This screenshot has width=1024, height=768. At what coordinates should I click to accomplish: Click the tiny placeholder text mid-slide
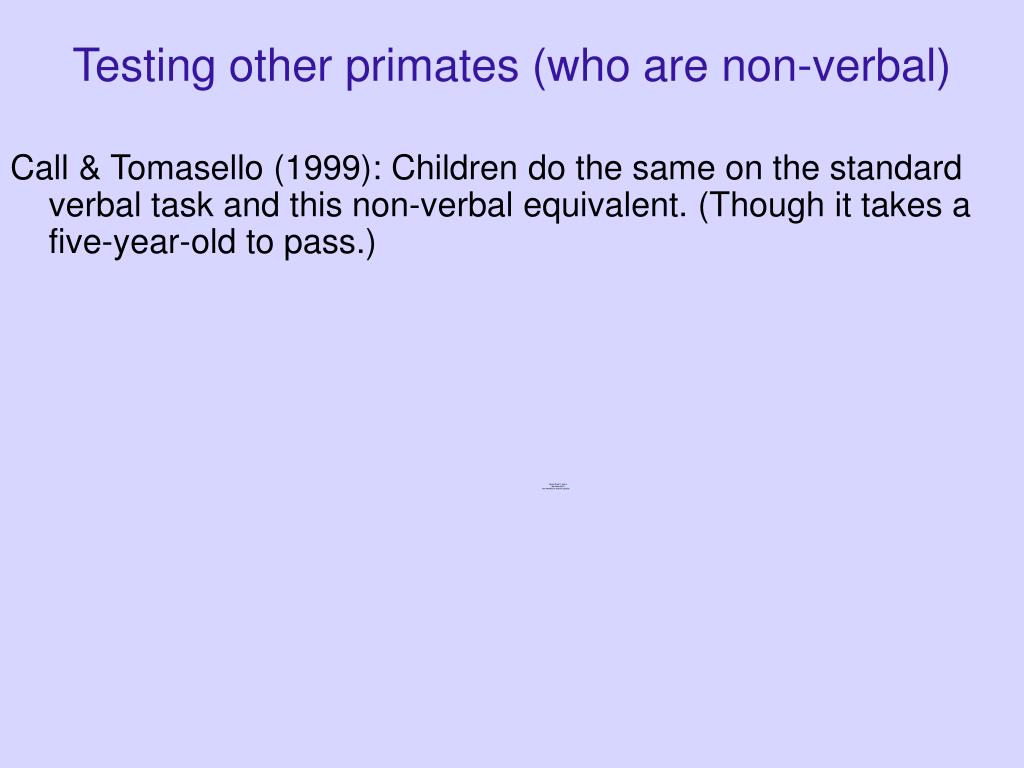[555, 487]
